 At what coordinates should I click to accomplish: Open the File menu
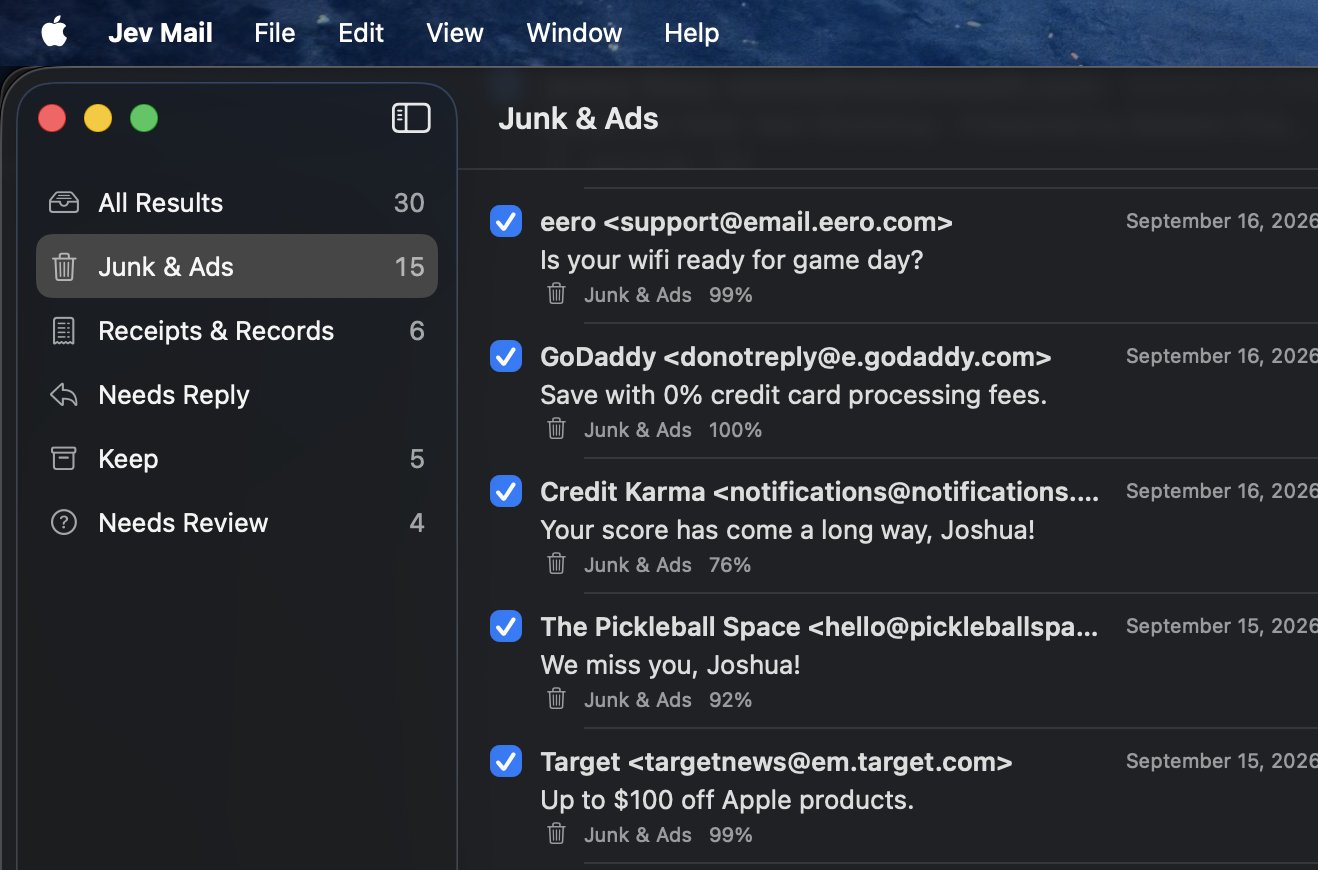(274, 33)
